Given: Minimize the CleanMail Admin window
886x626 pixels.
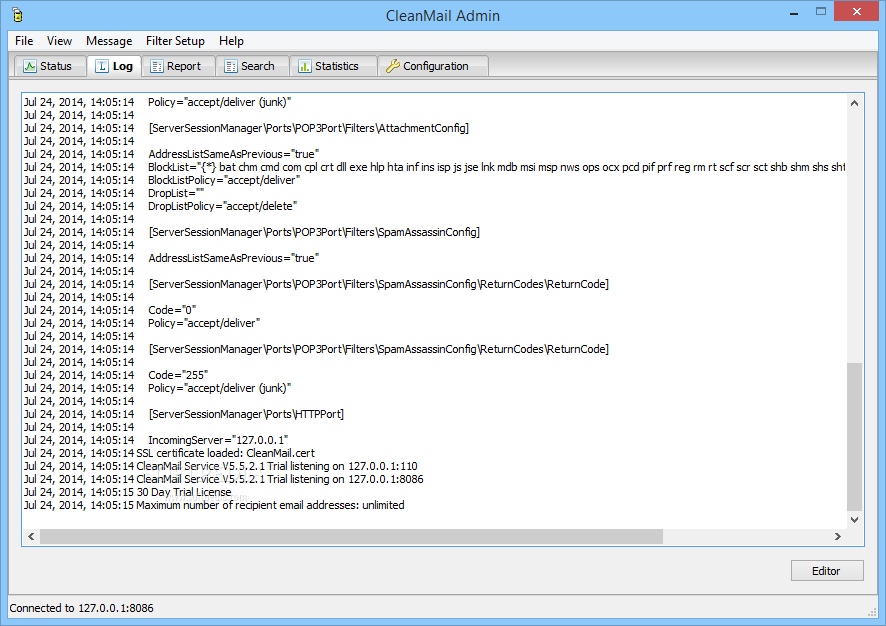Looking at the screenshot, I should (794, 12).
